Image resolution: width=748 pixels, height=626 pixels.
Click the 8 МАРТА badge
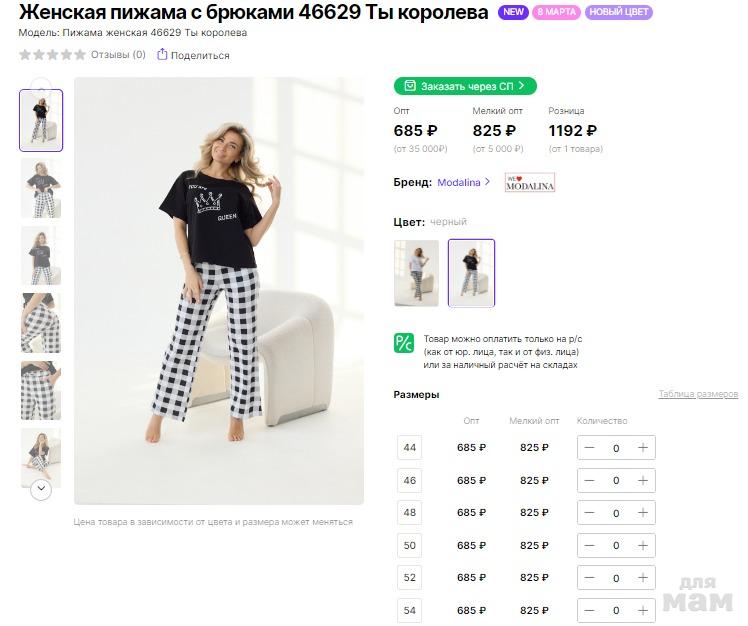556,13
